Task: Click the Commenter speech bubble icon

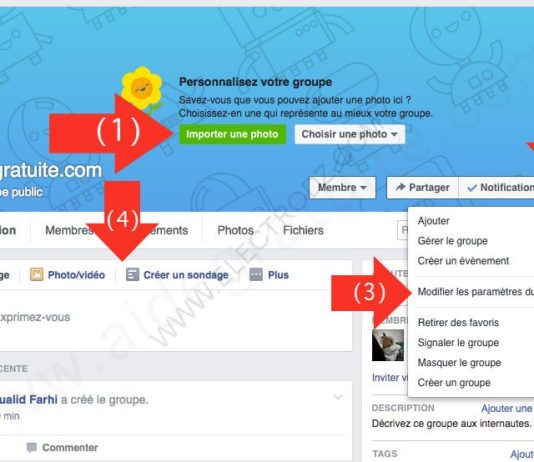Action: point(32,447)
